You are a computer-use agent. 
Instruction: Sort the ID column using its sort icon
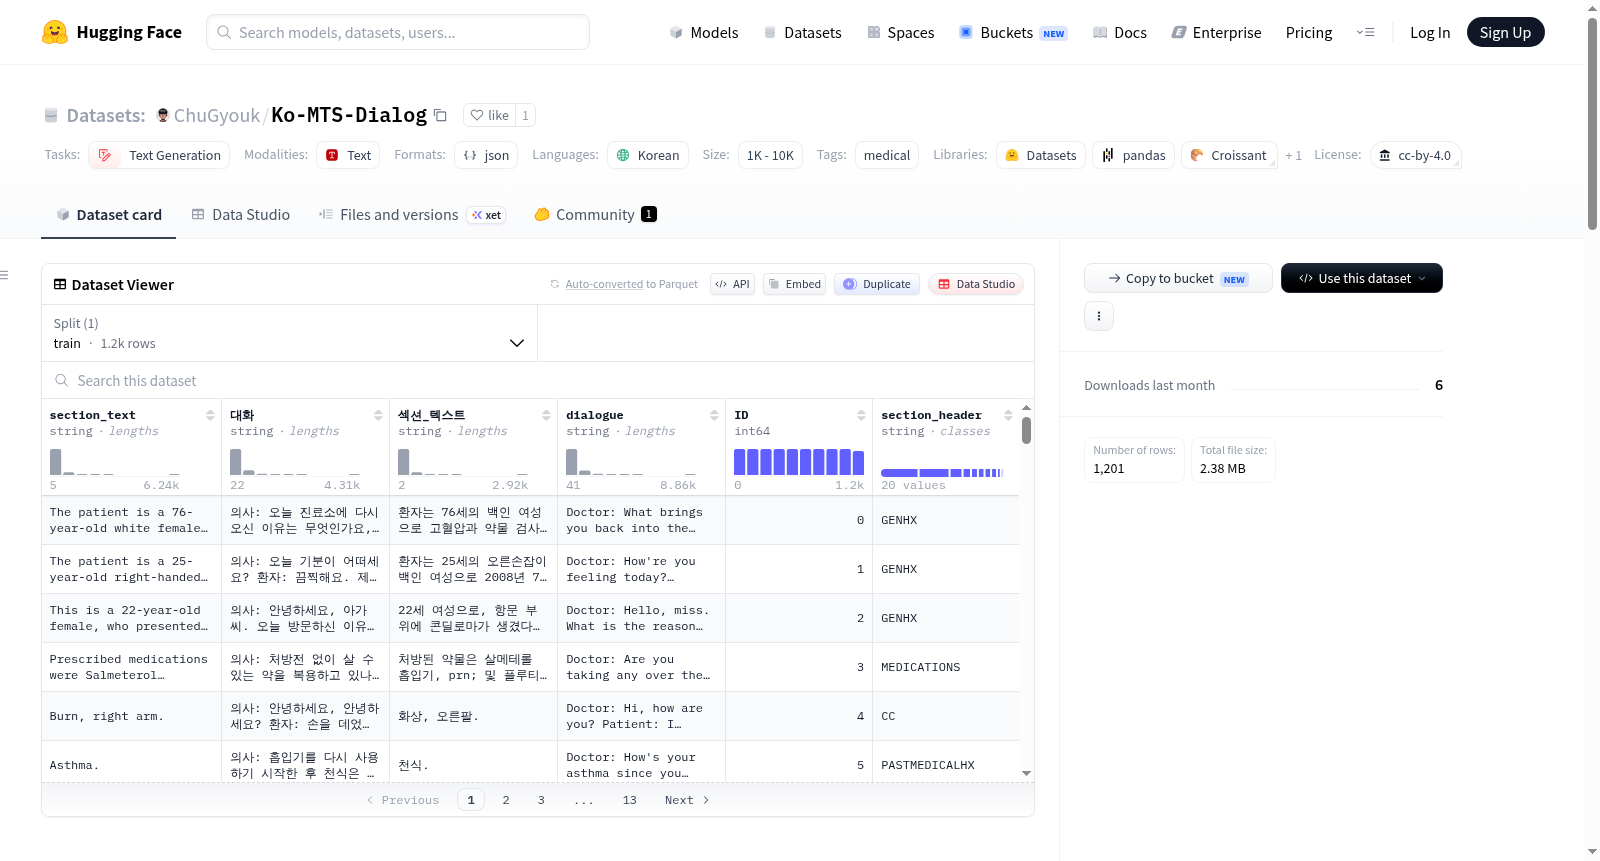tap(861, 415)
